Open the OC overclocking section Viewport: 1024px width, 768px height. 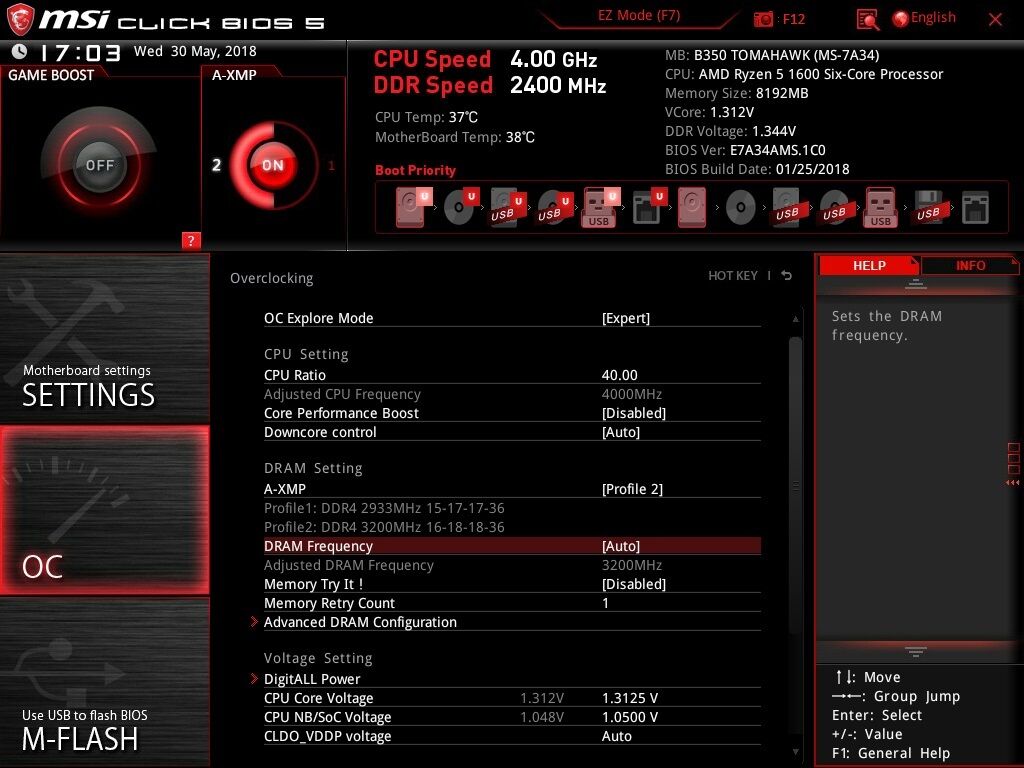click(x=104, y=510)
